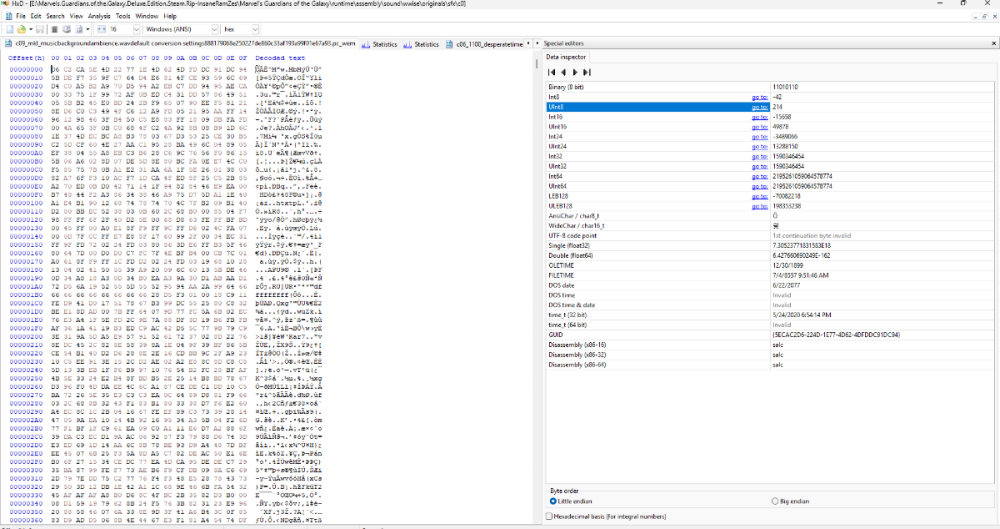The height and width of the screenshot is (529, 1000).
Task: Select the Double (float64) row
Action: coord(770,255)
